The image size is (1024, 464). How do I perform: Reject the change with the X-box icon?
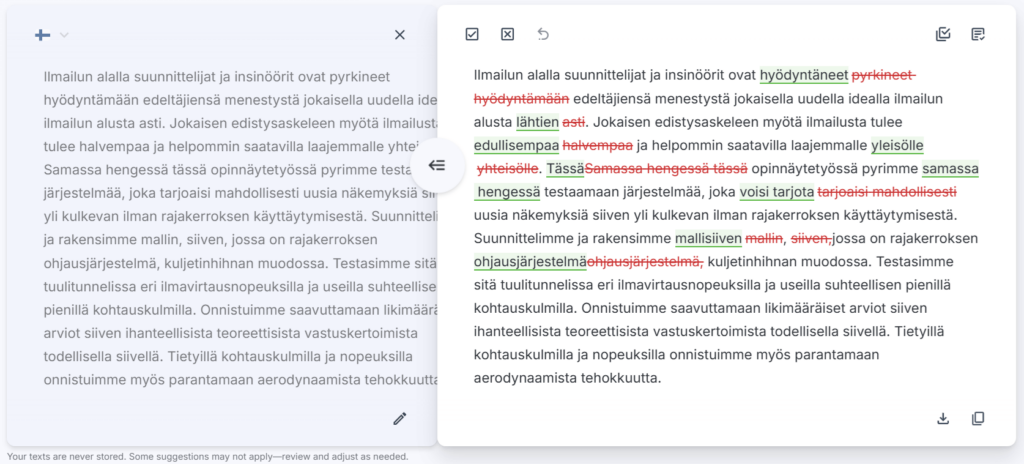(507, 34)
